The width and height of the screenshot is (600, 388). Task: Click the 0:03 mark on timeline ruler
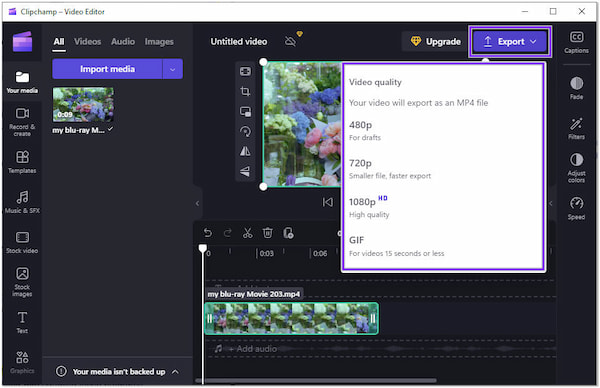point(266,253)
